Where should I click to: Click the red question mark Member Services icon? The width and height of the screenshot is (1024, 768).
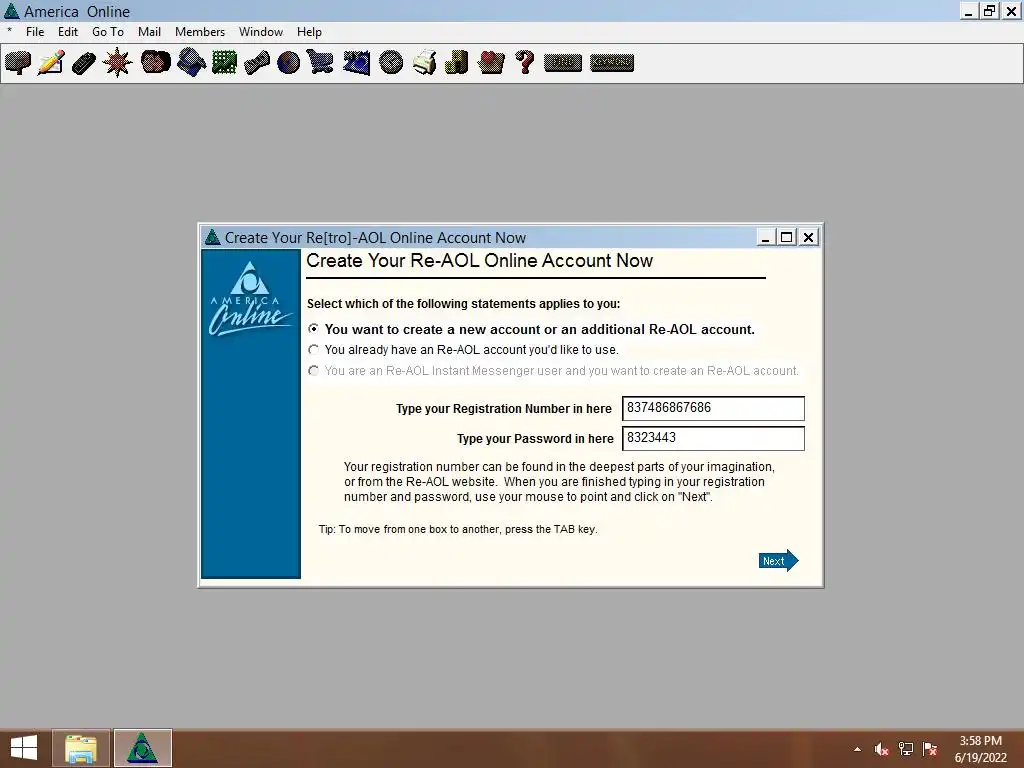tap(524, 63)
